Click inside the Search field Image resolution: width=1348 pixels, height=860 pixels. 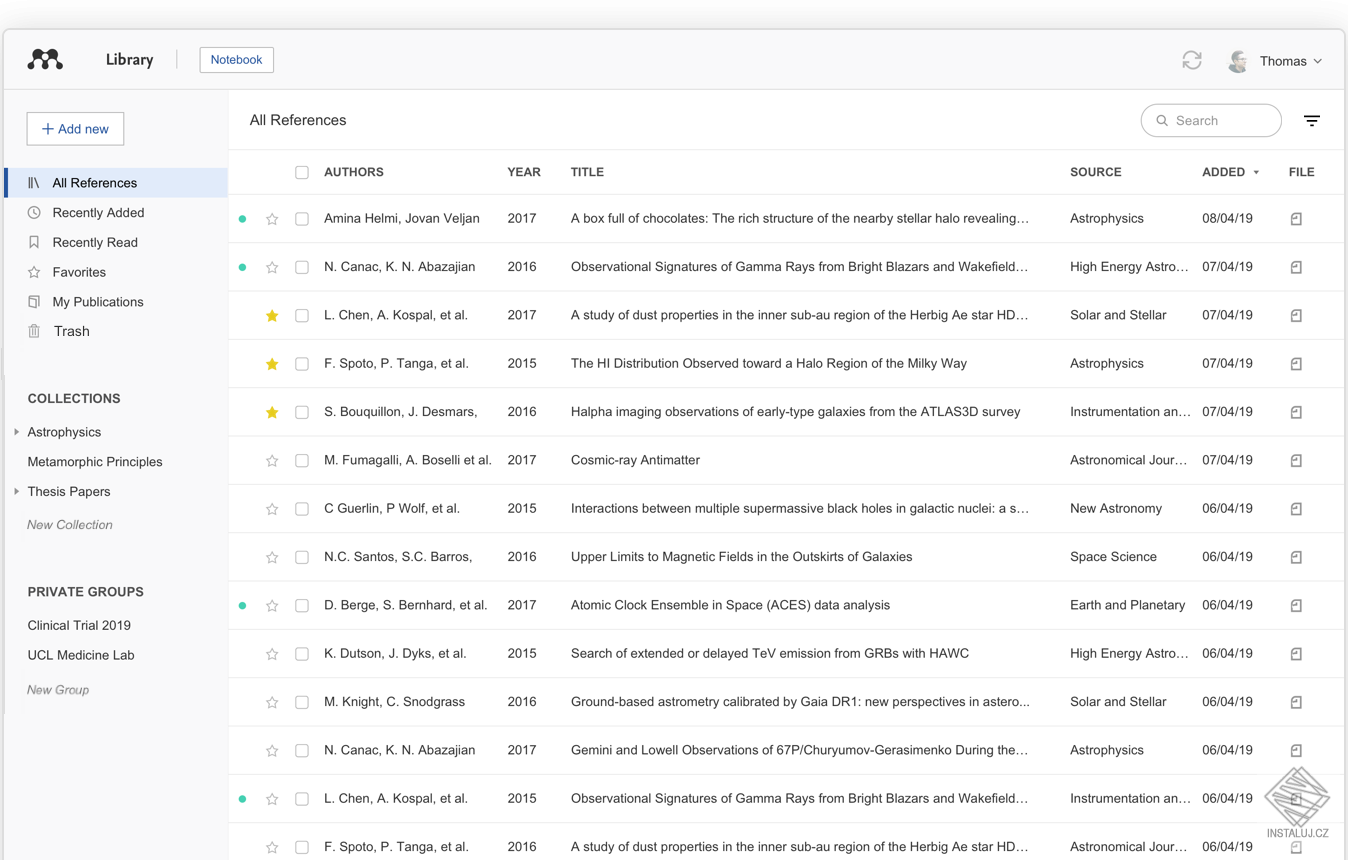[x=1210, y=120]
